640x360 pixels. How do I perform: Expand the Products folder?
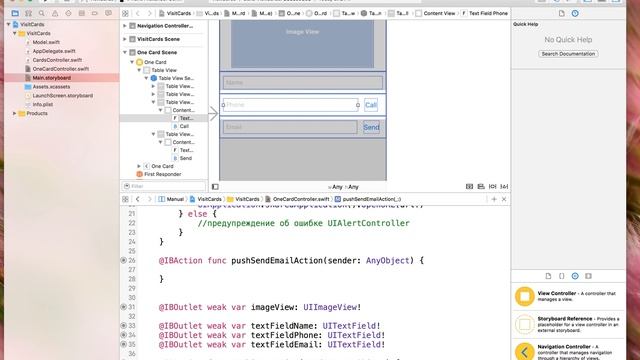click(15, 113)
